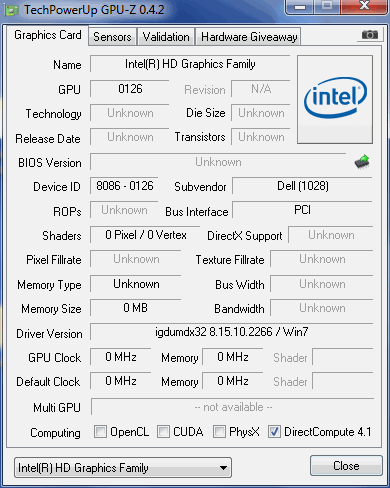Click the Close button
The height and width of the screenshot is (488, 390).
[346, 466]
